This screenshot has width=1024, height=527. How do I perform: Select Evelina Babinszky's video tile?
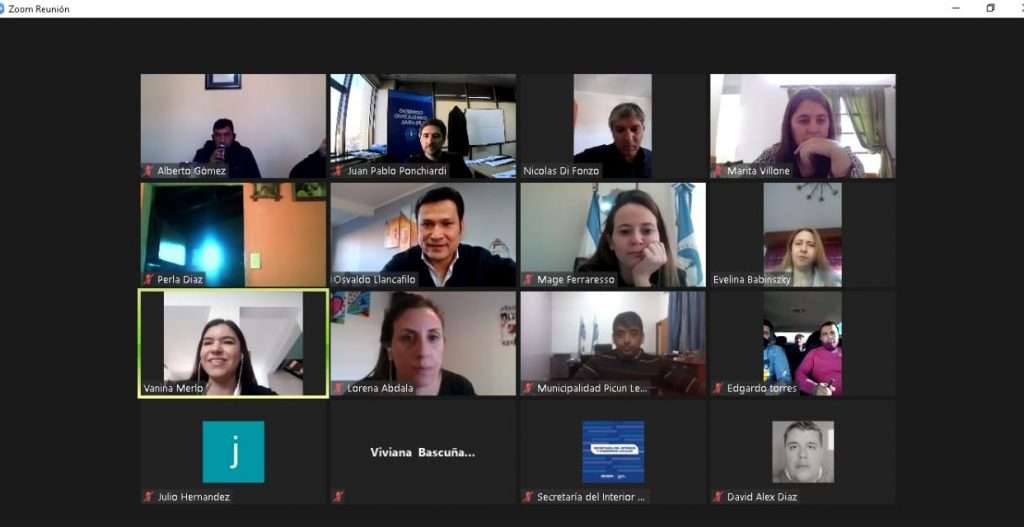803,235
